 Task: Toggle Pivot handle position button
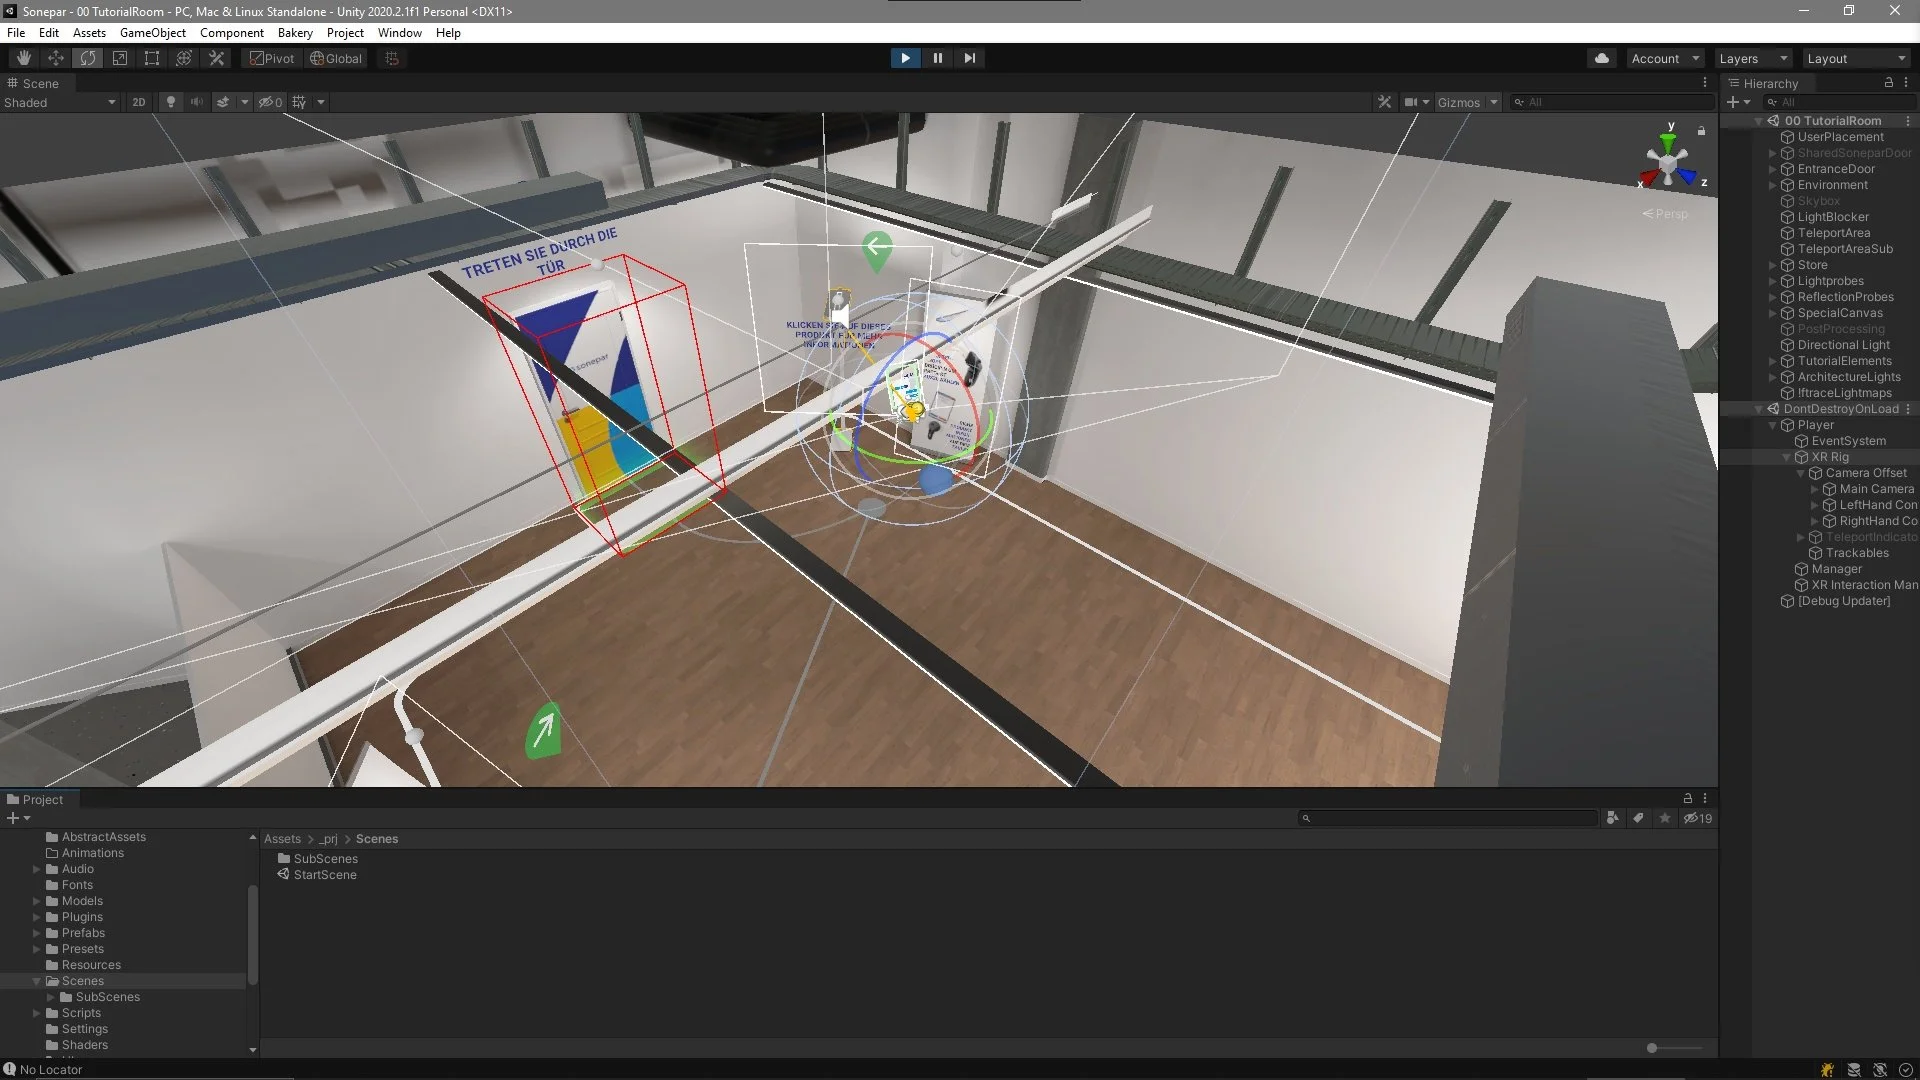pos(272,58)
